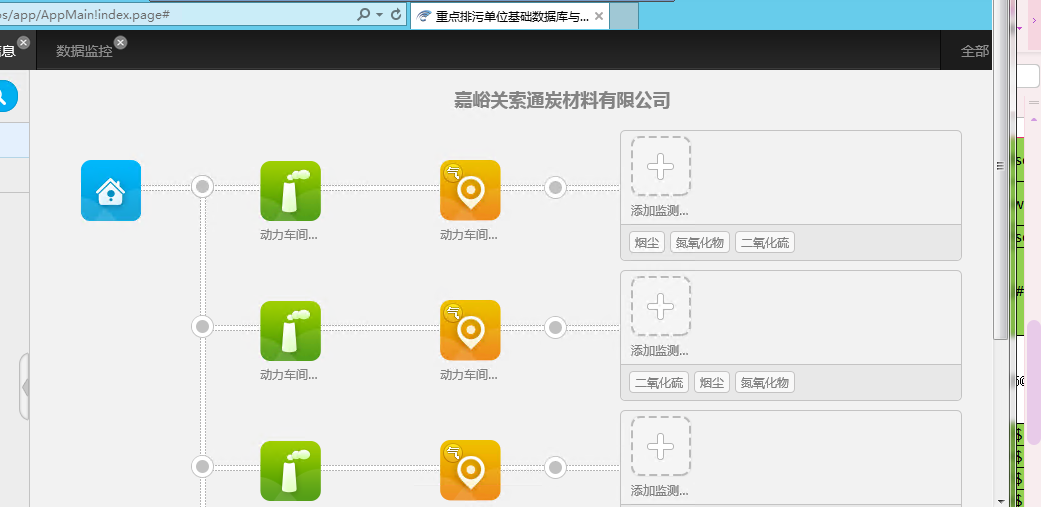Viewport: 1041px width, 507px height.
Task: Click the third row node circle before monitor panel
Action: (555, 467)
